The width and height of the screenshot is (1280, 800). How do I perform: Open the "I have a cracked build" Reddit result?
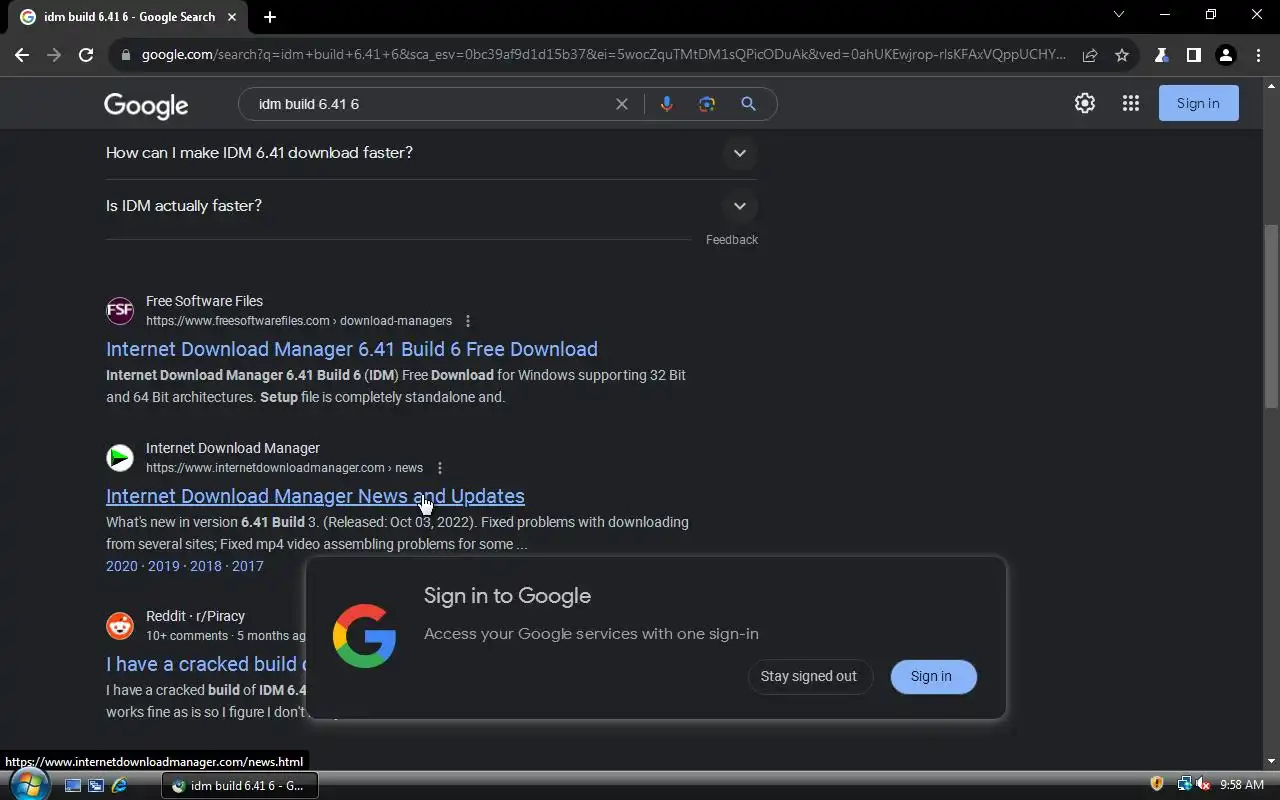(x=206, y=664)
